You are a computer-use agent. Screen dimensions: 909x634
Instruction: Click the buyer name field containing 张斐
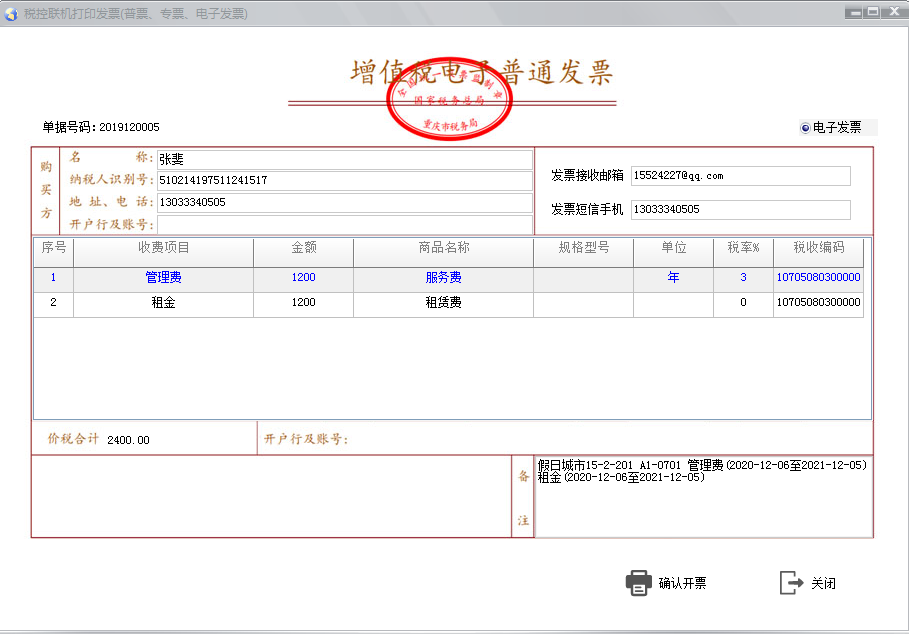click(x=345, y=159)
